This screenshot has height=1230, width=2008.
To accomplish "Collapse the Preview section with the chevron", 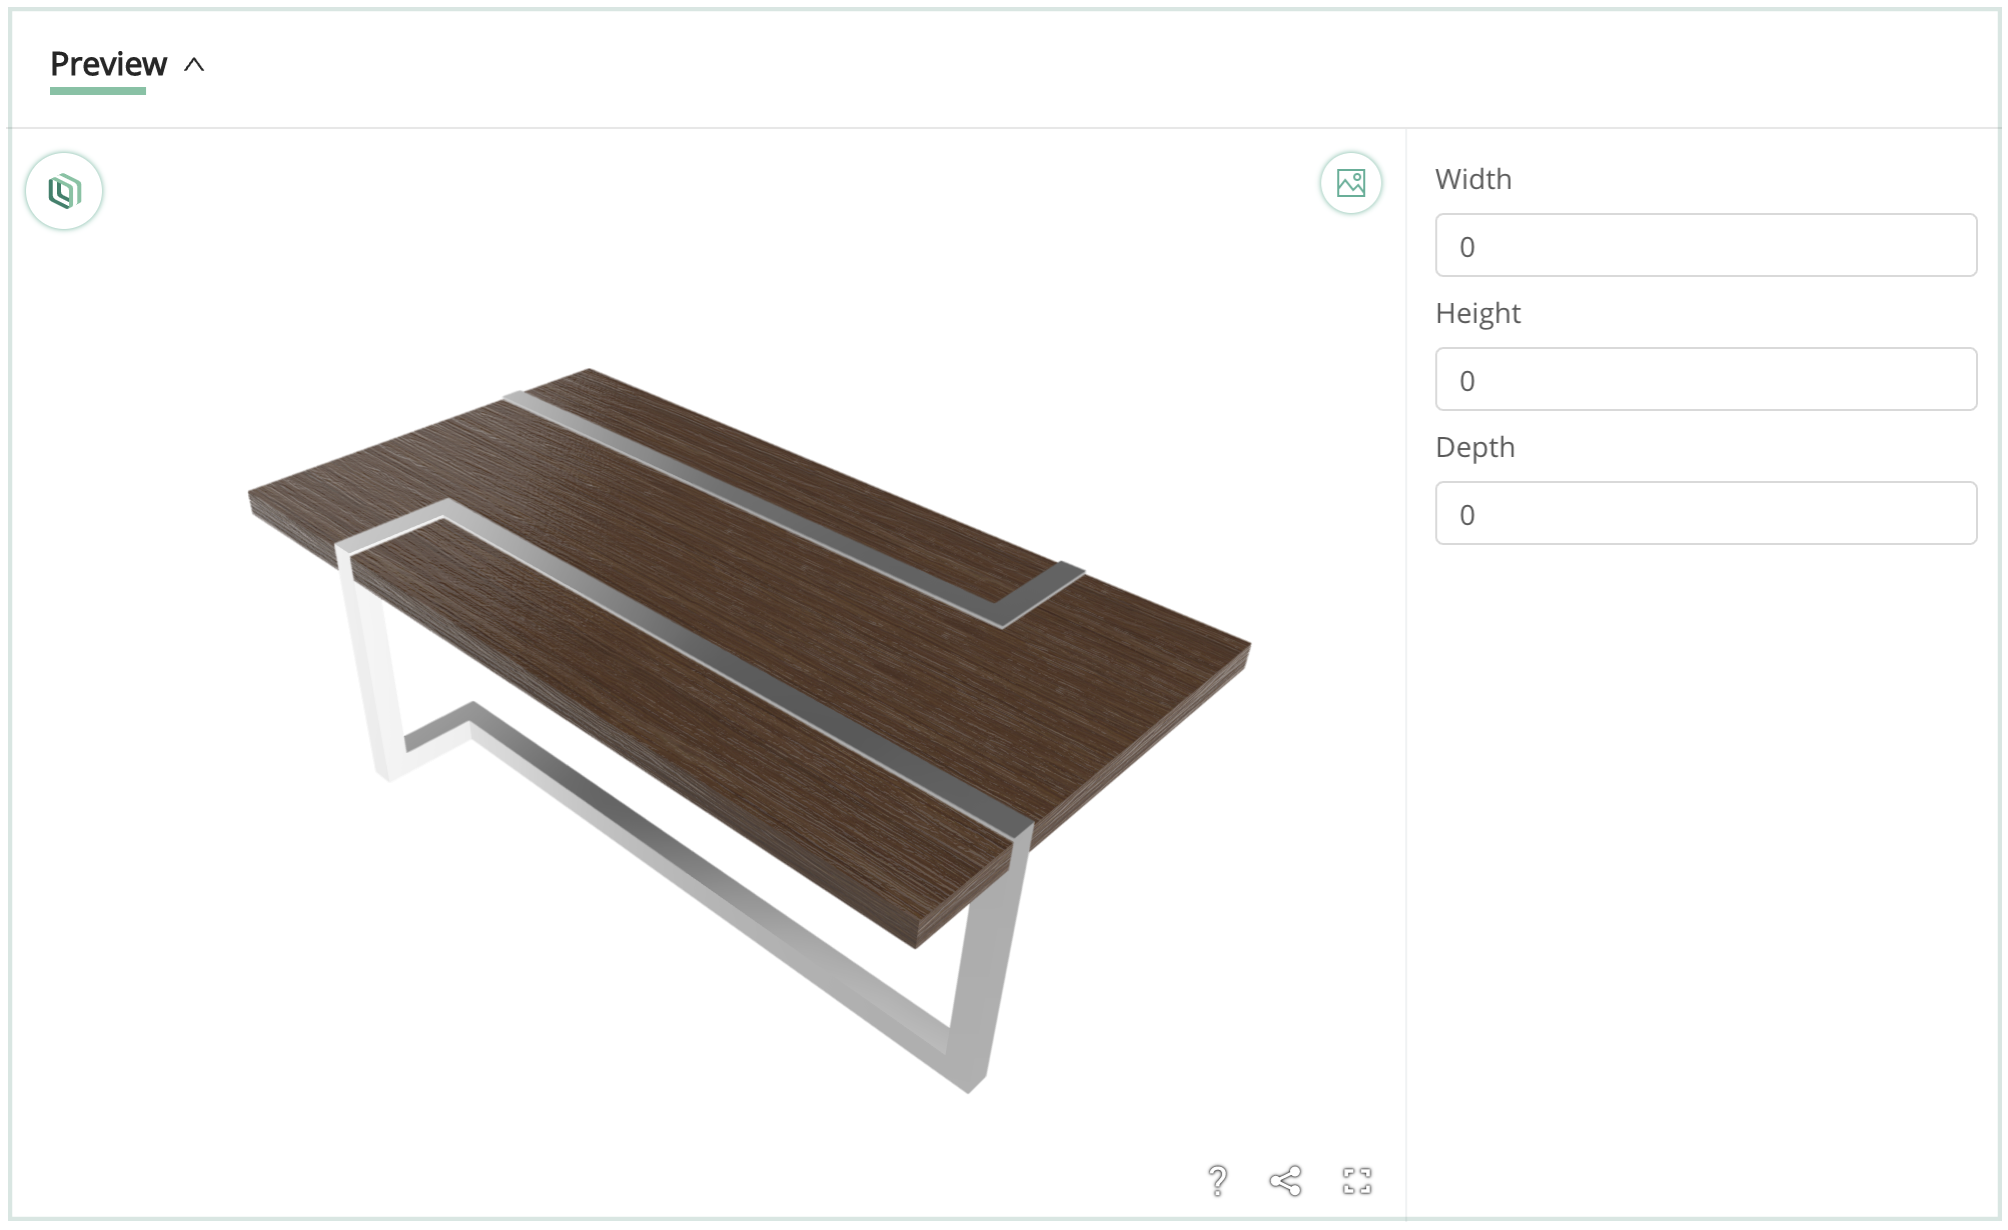I will click(x=194, y=65).
